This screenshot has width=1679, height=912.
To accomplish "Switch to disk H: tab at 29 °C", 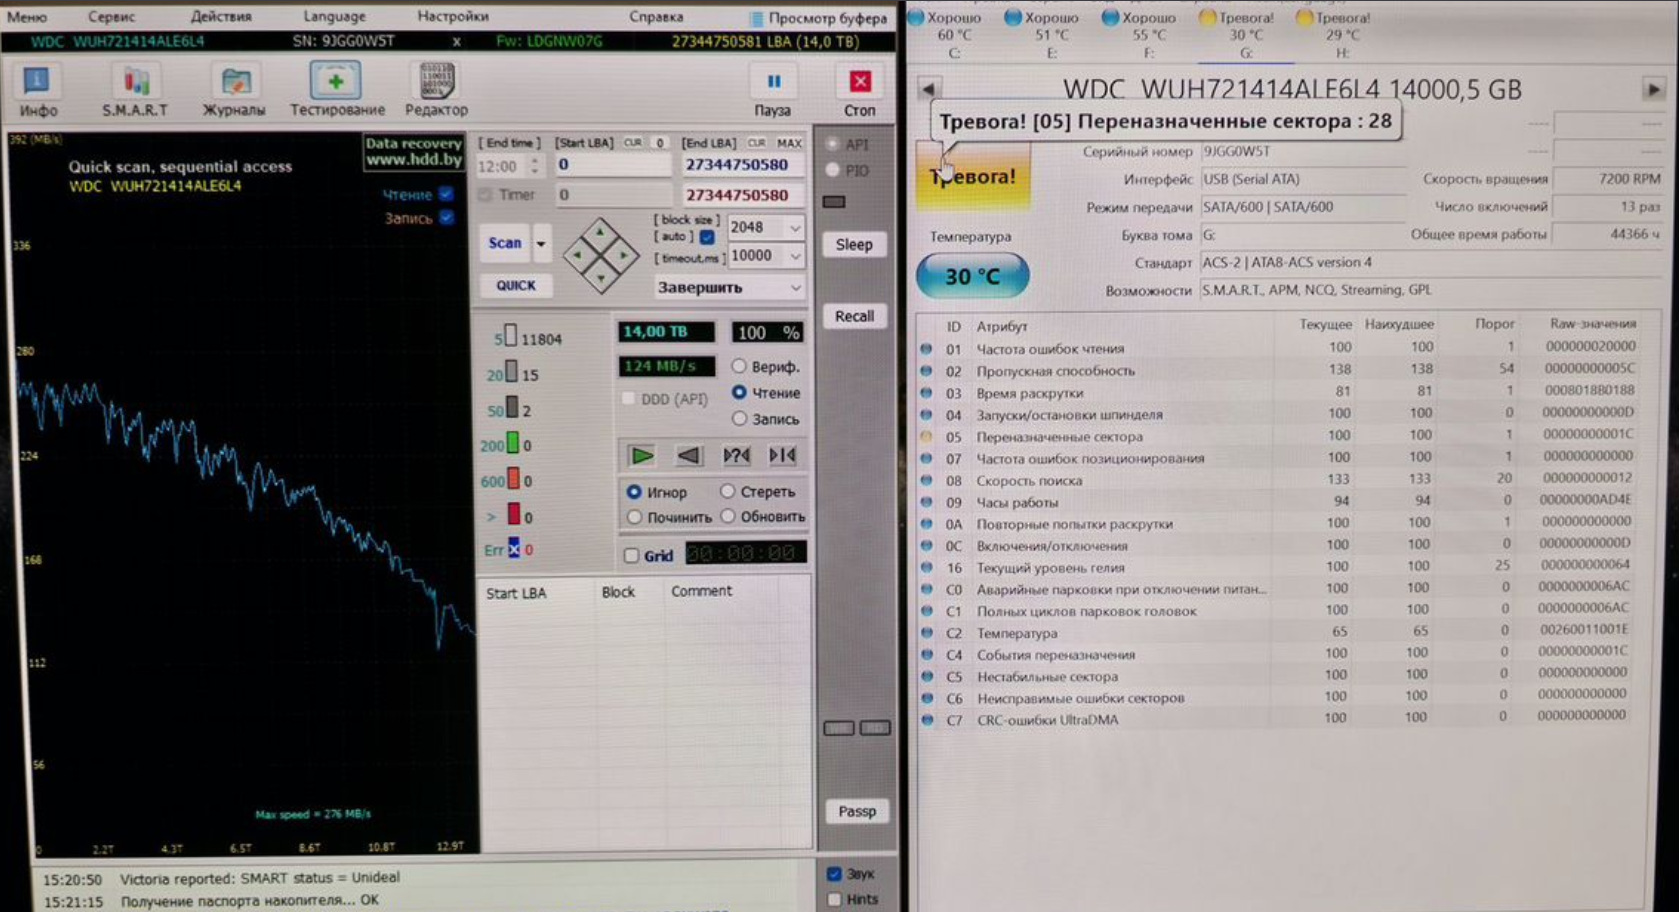I will click(x=1341, y=35).
